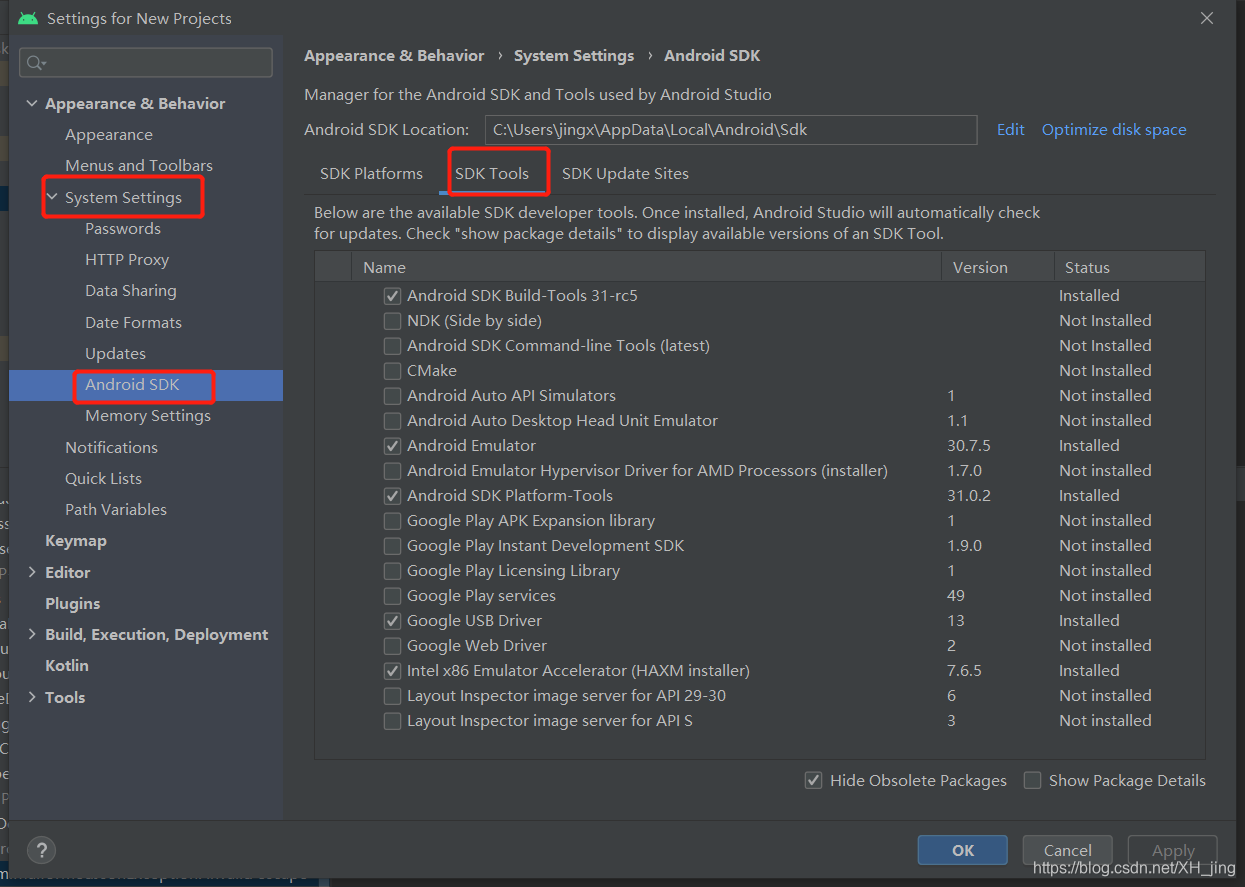The width and height of the screenshot is (1245, 887).
Task: Select Plugins in settings tree
Action: pos(72,604)
